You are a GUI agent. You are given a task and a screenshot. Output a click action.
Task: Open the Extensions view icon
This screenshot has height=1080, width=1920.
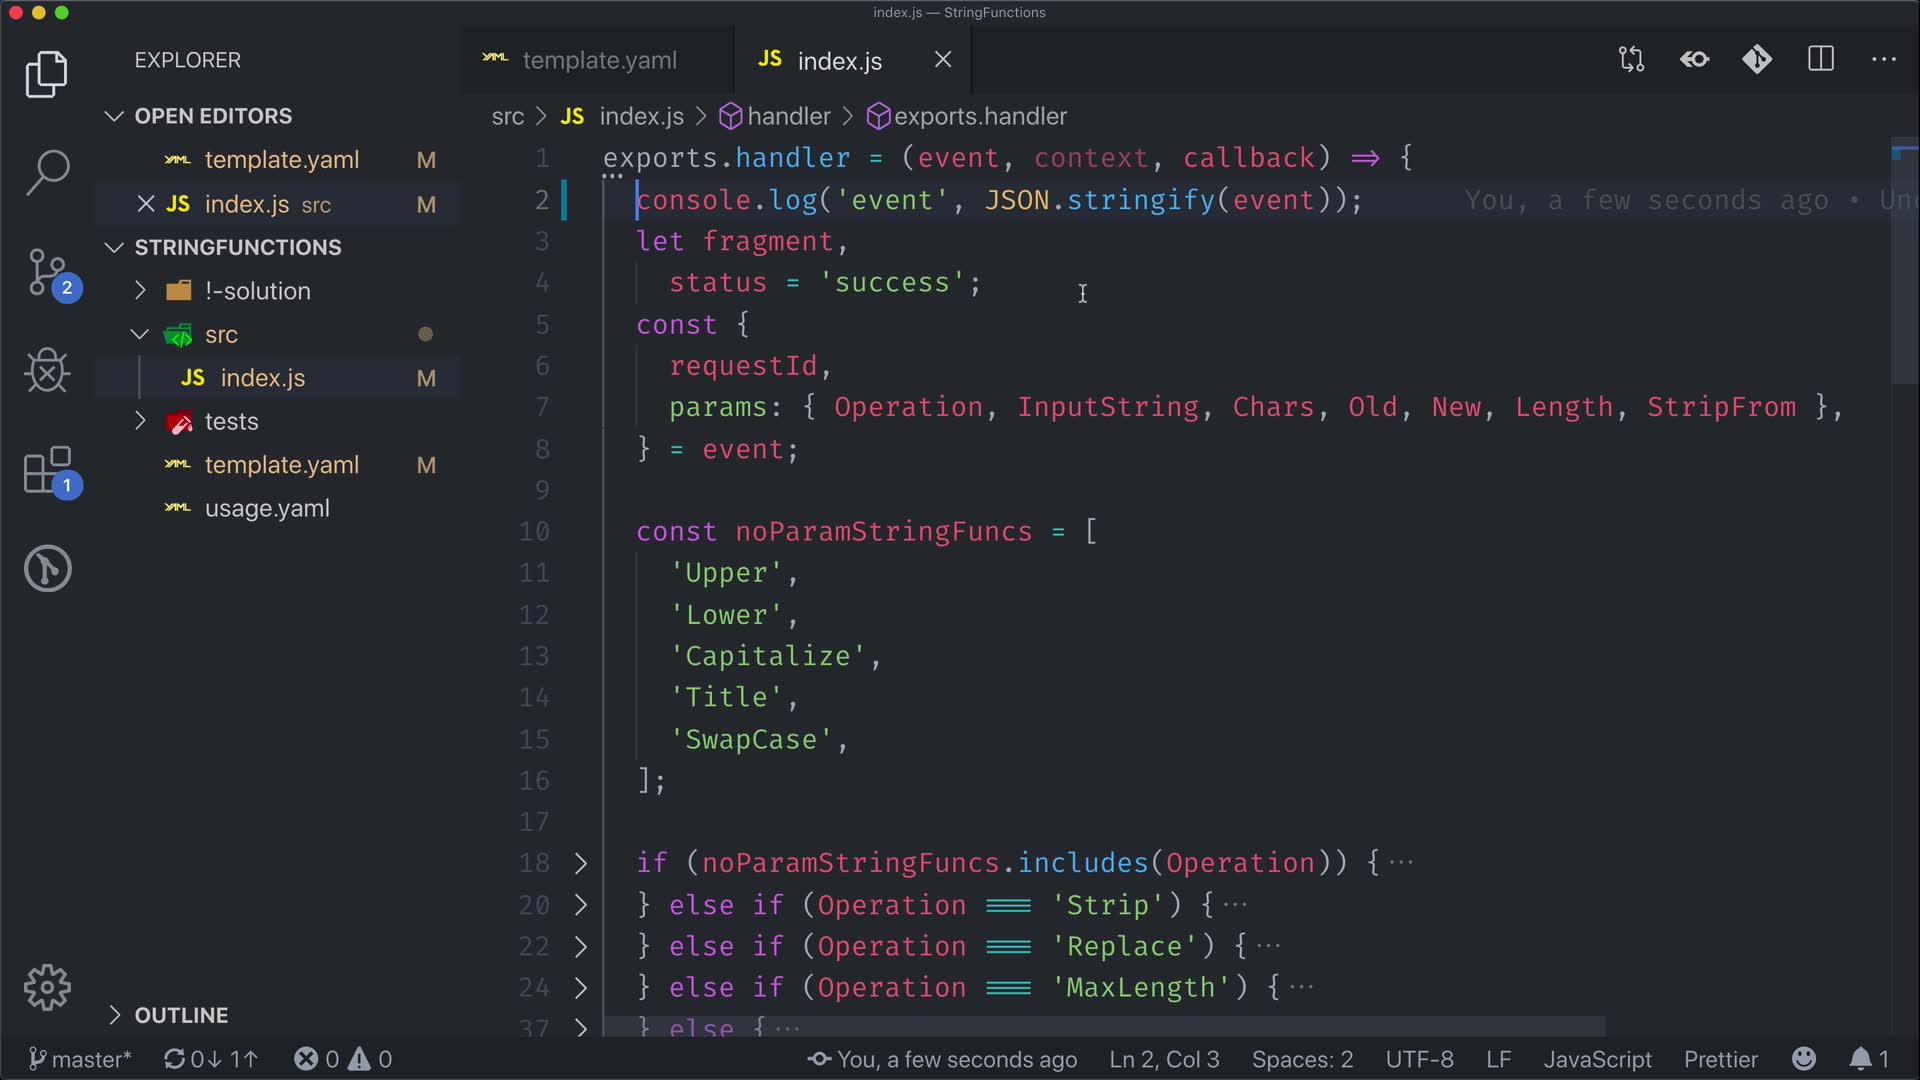tap(47, 470)
